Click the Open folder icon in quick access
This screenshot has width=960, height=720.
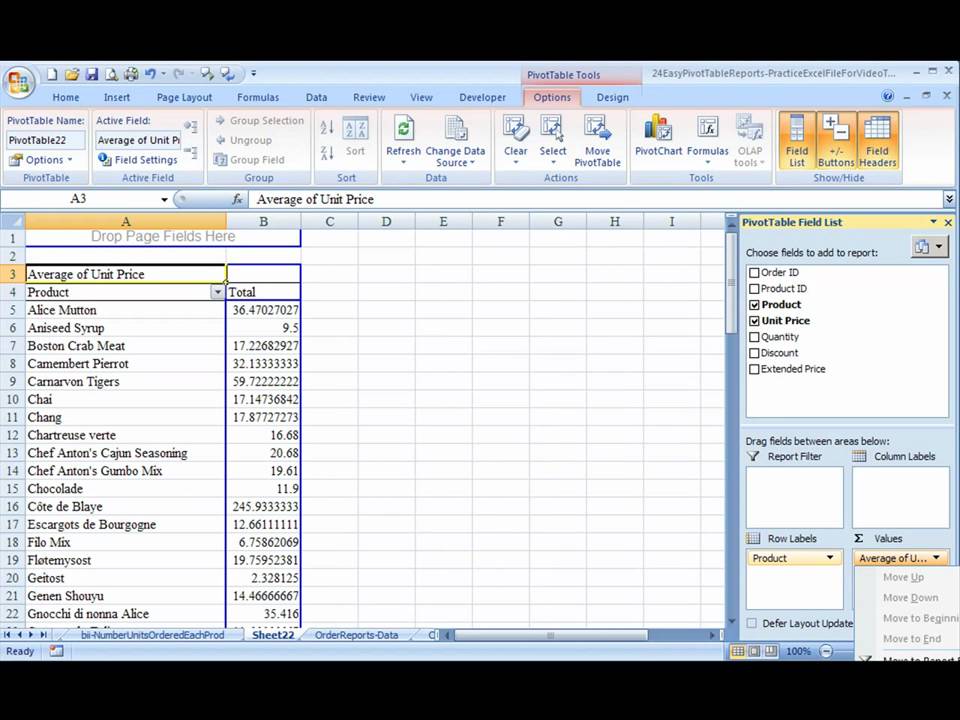click(72, 74)
